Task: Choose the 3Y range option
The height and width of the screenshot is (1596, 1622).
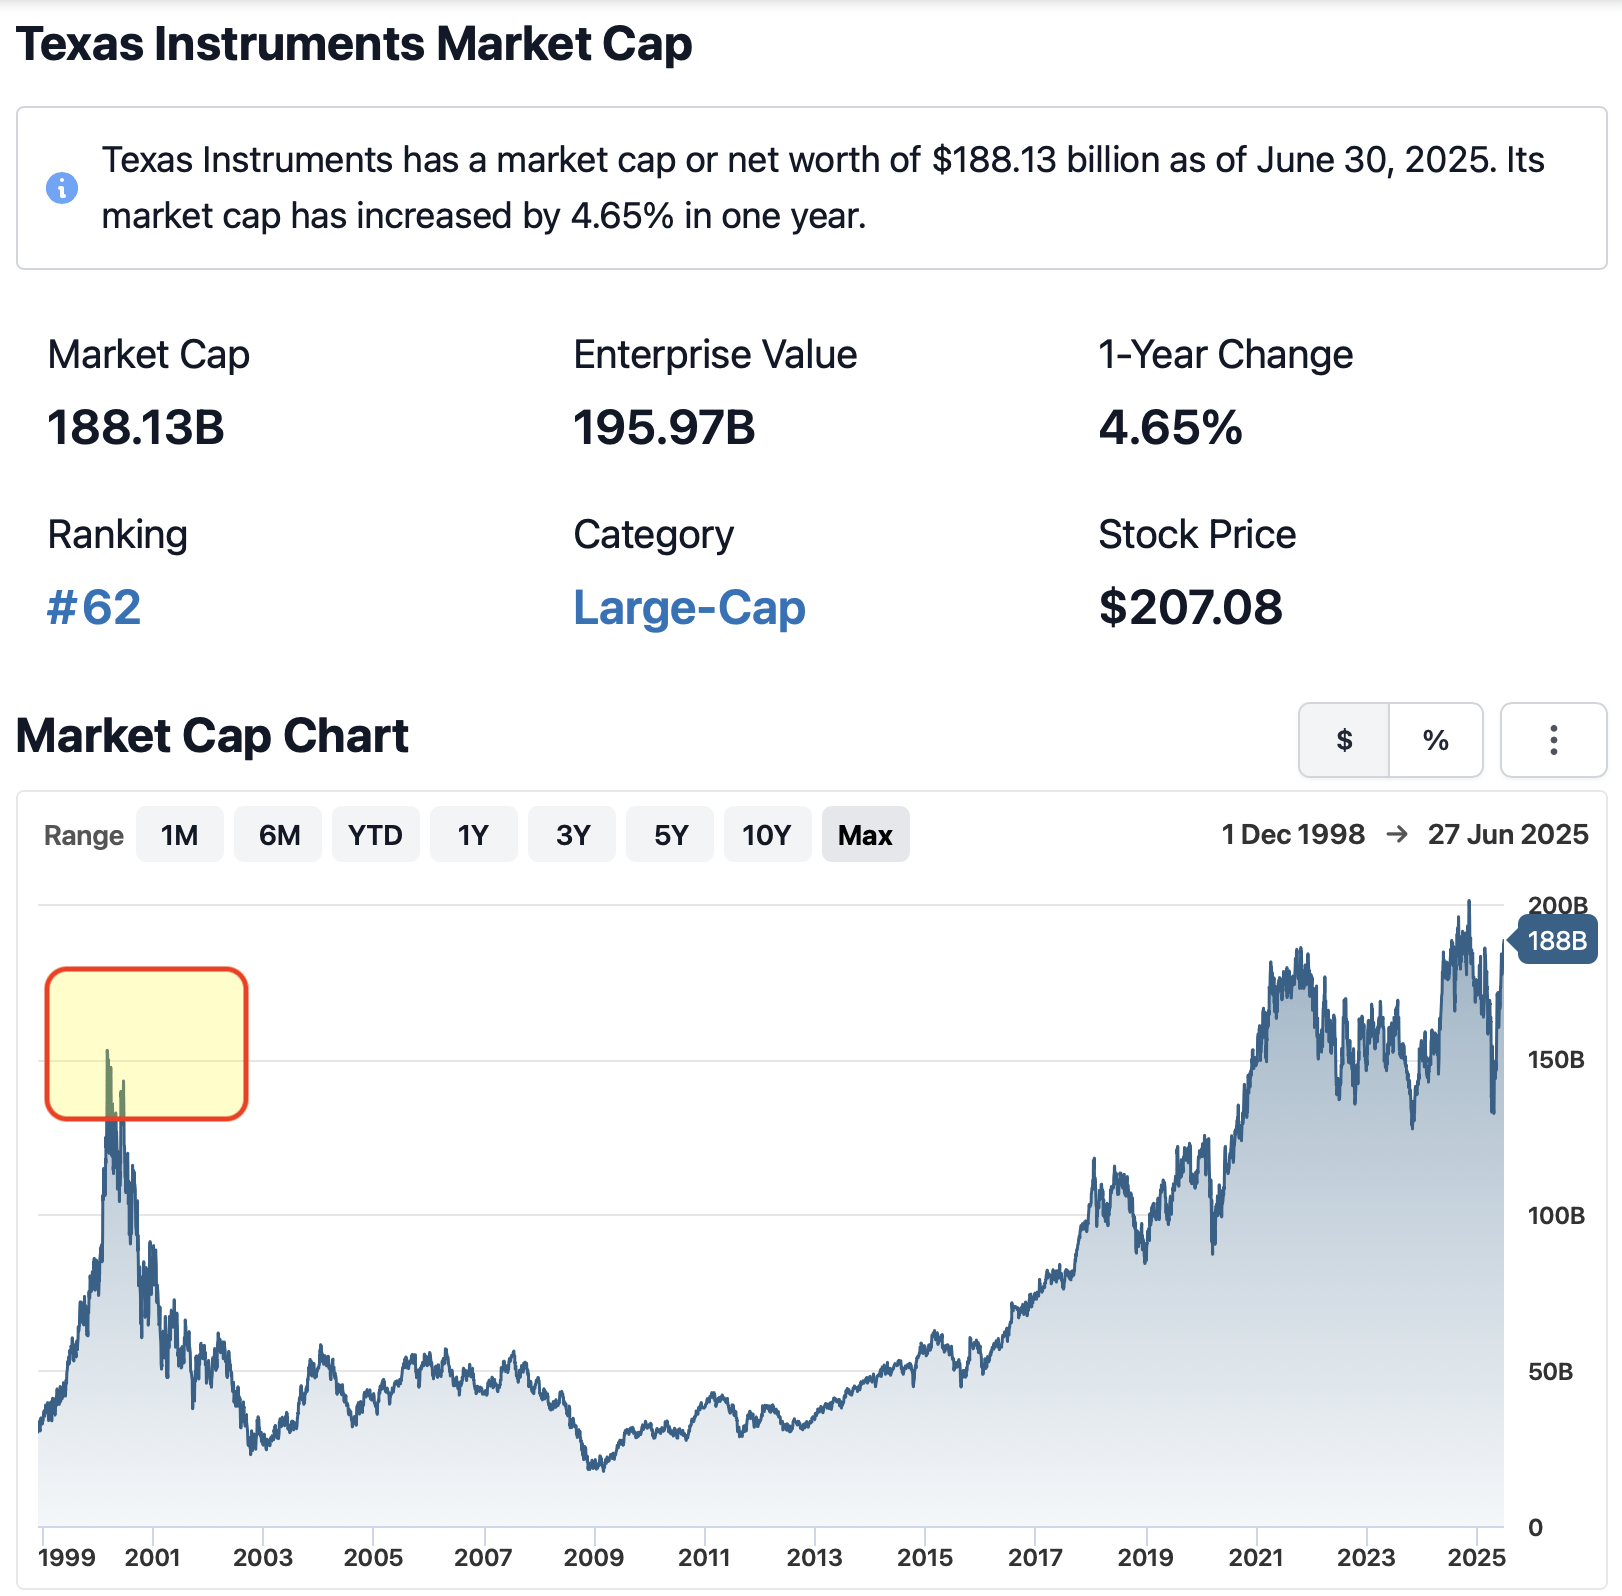Action: tap(571, 833)
